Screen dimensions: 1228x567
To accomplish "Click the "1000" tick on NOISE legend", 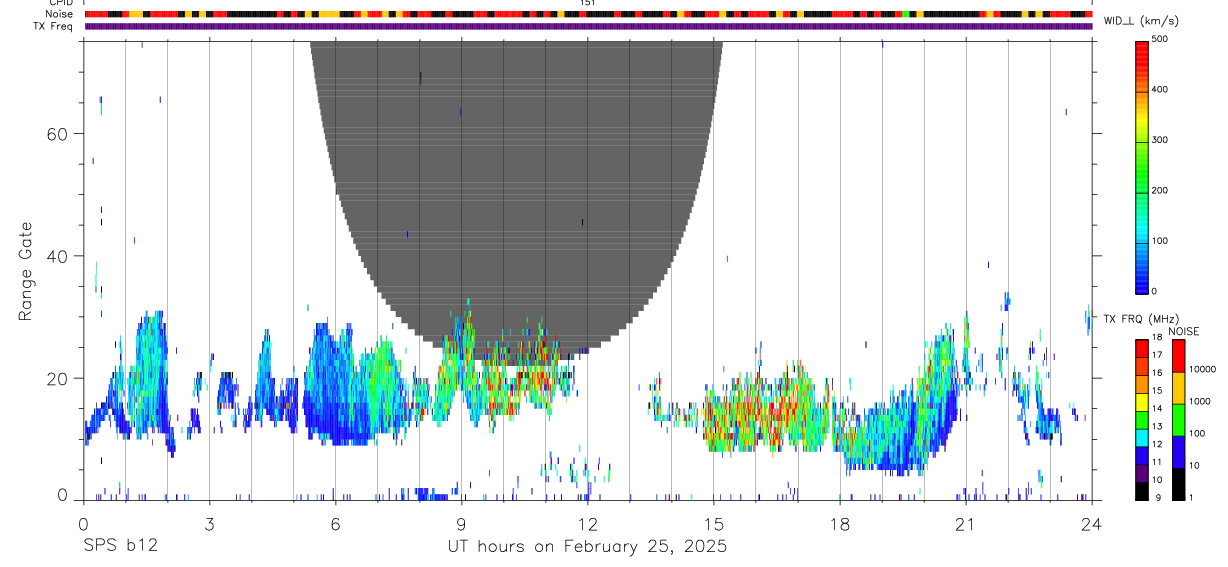I will pos(1200,401).
